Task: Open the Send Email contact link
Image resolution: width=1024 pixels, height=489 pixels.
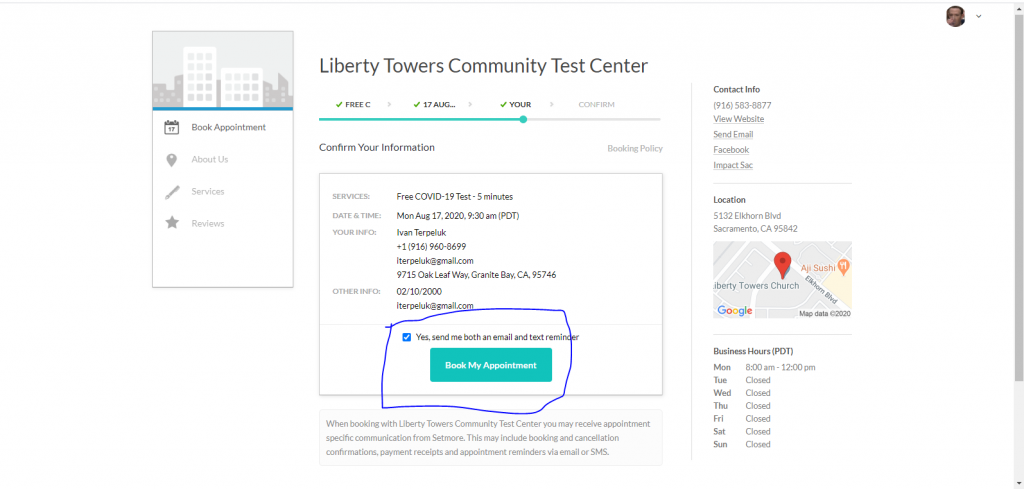Action: pyautogui.click(x=733, y=134)
